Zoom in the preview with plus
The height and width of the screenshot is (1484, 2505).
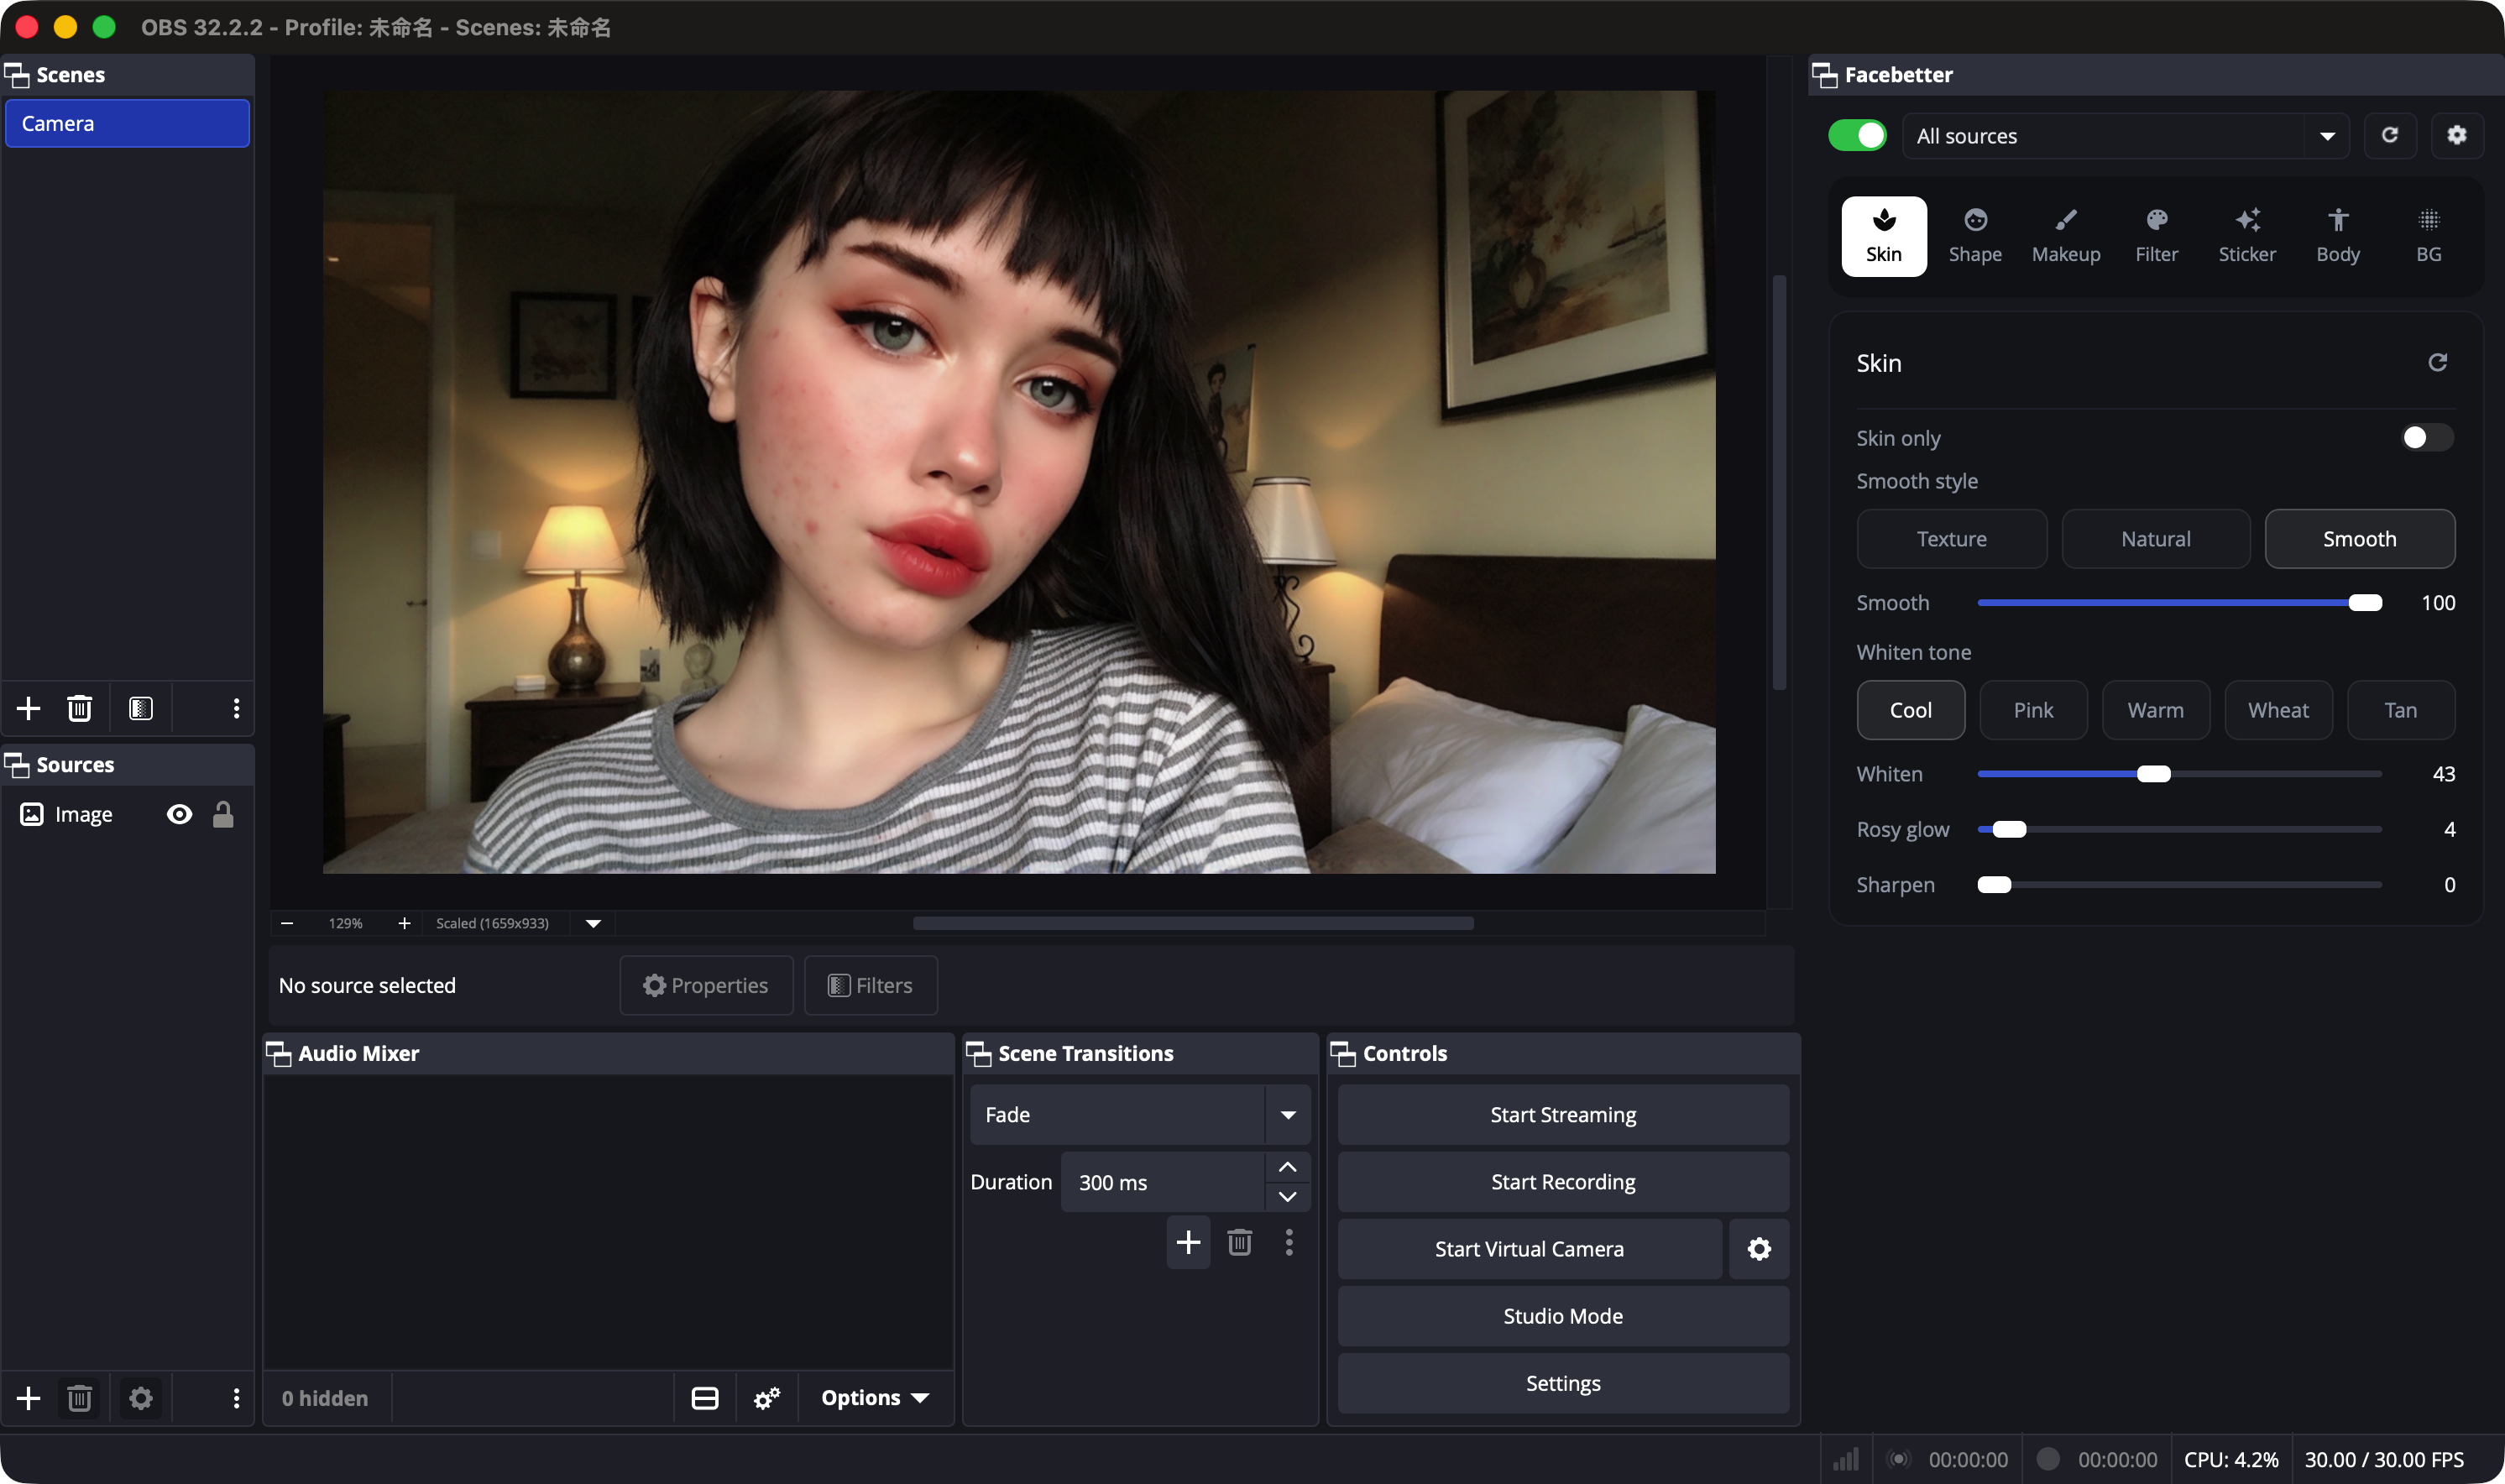click(x=404, y=923)
